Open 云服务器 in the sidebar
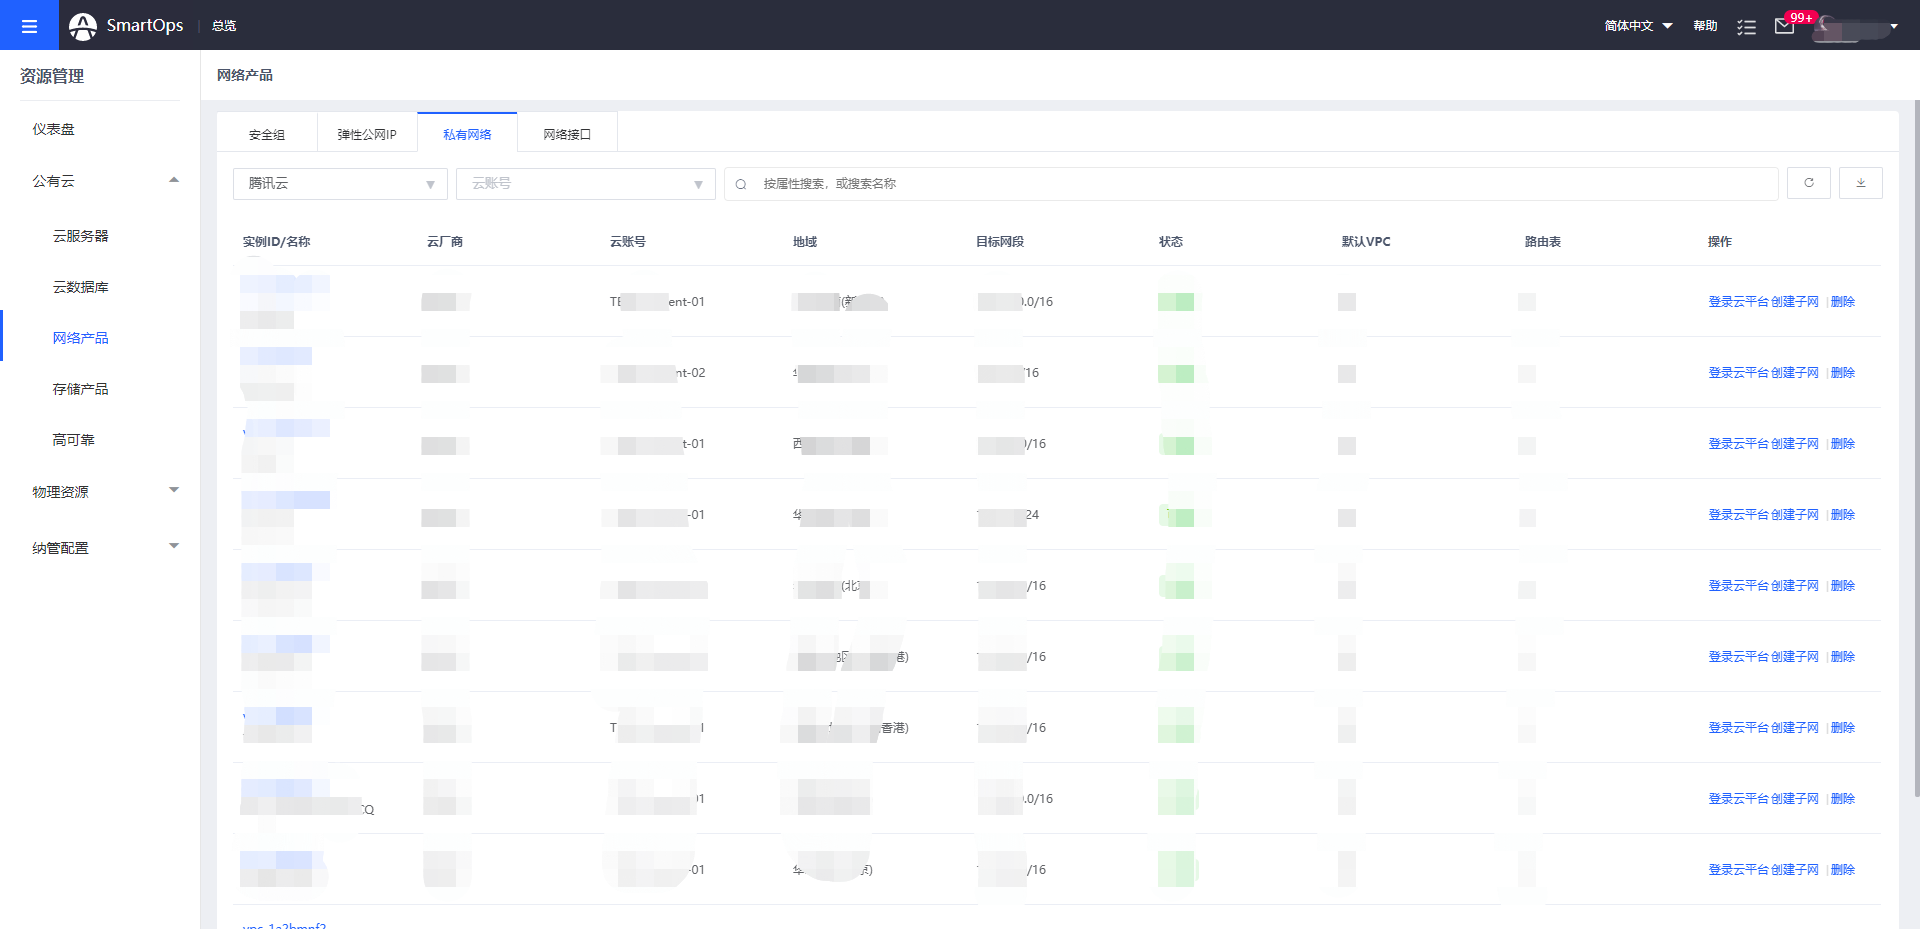1920x929 pixels. 80,236
